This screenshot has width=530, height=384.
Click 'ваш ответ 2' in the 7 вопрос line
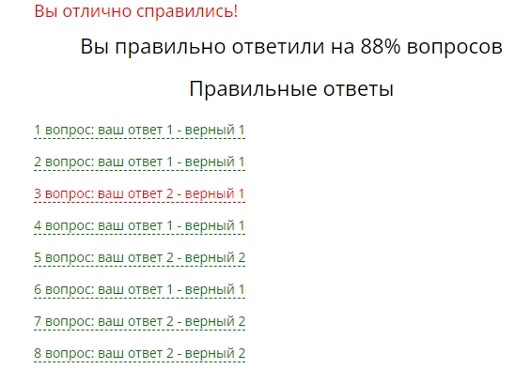pos(136,321)
